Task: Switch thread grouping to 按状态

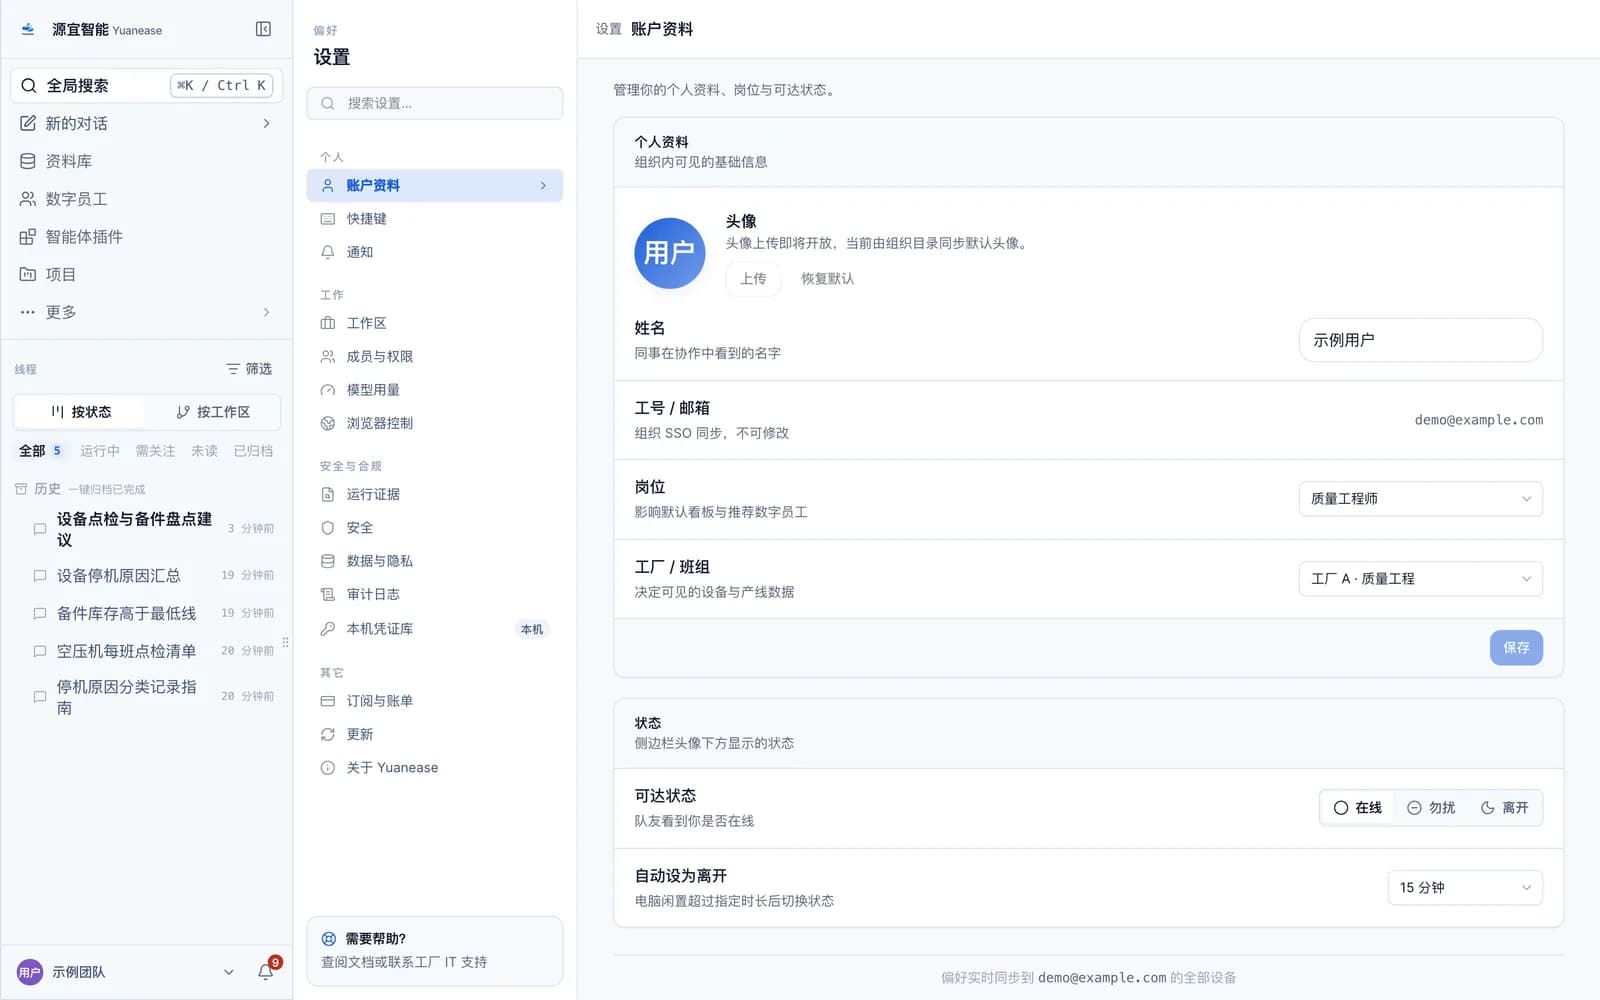Action: point(81,412)
